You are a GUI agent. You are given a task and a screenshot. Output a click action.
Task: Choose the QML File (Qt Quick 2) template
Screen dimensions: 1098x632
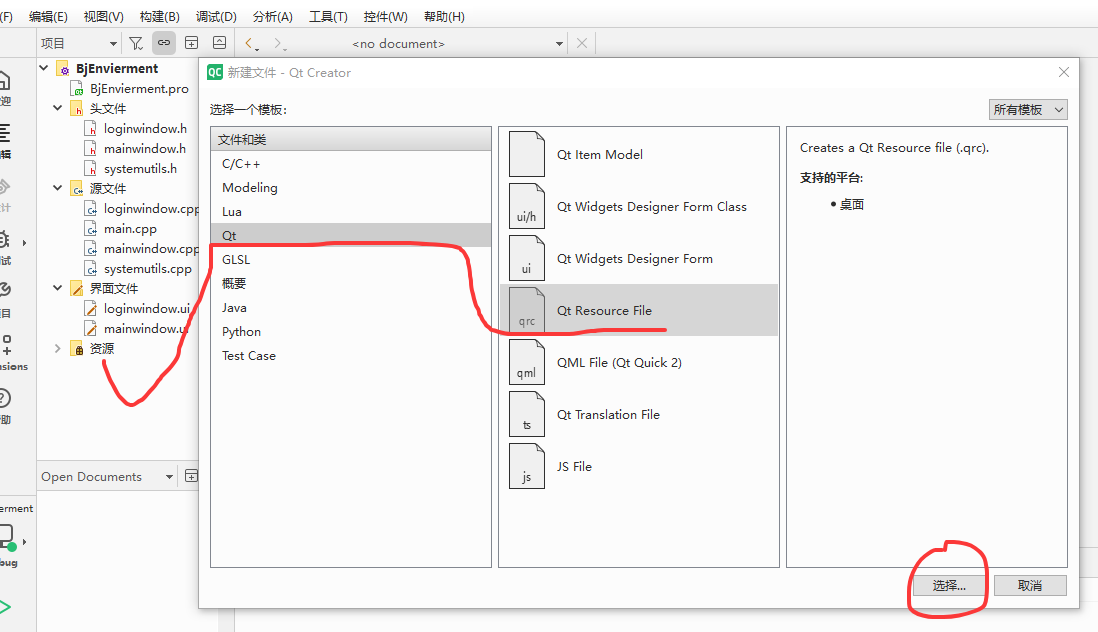639,363
